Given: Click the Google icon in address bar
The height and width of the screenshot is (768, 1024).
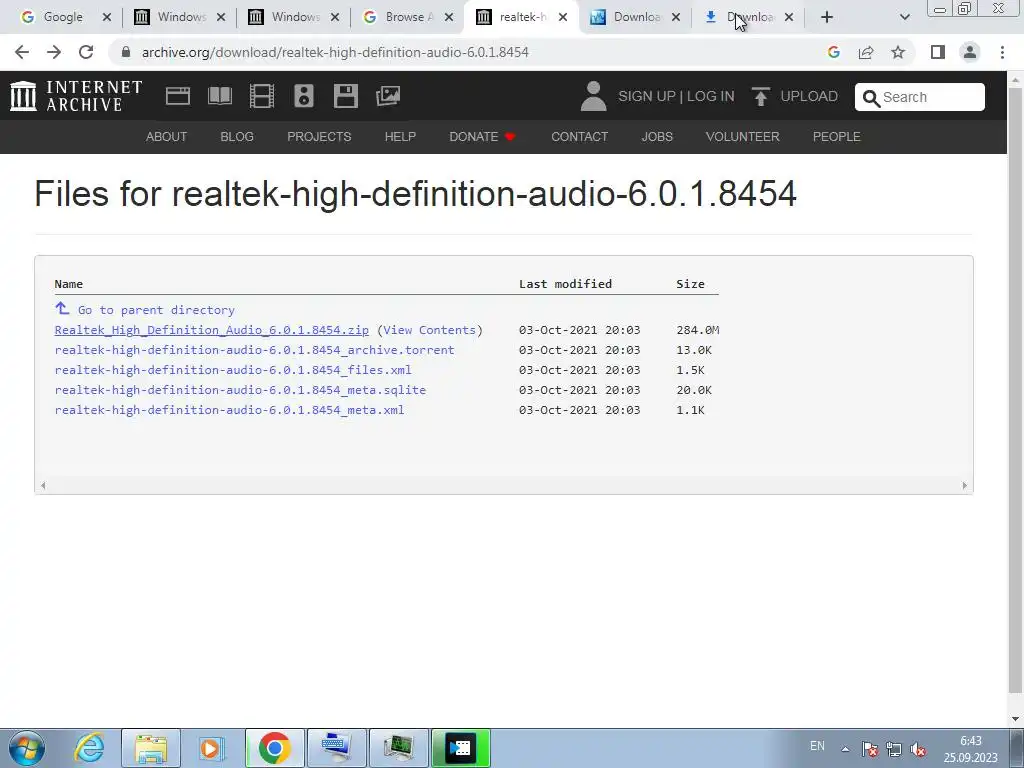Looking at the screenshot, I should pyautogui.click(x=833, y=52).
